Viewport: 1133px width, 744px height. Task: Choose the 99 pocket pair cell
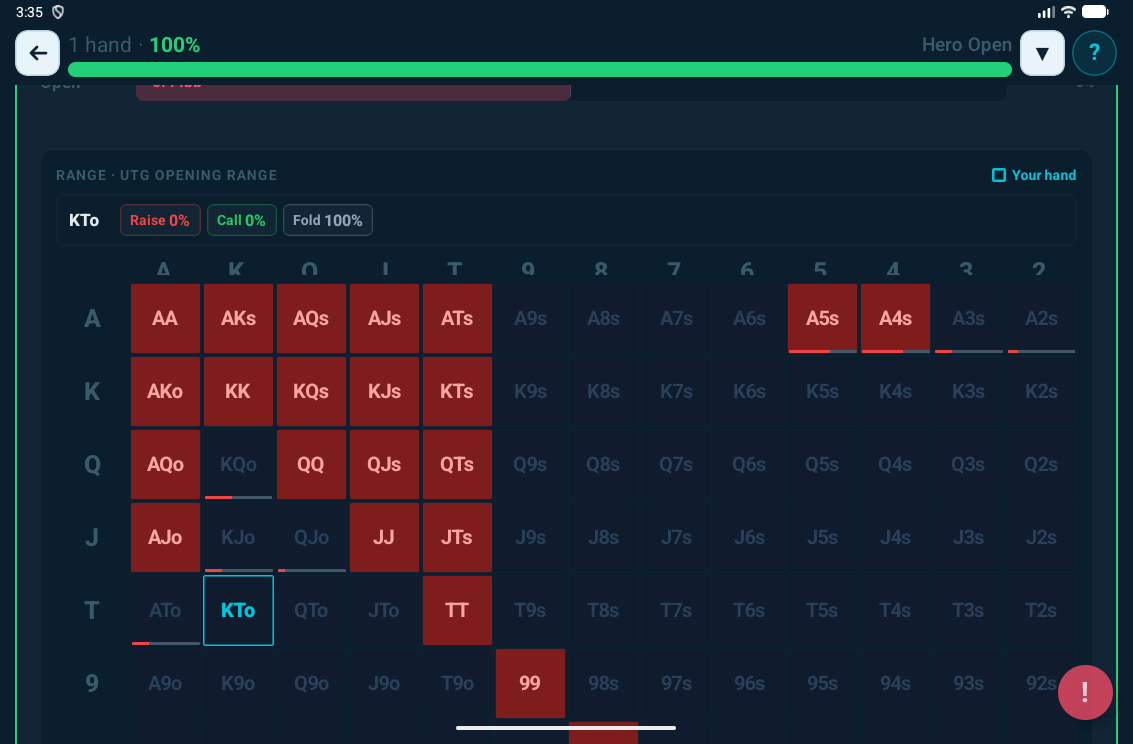530,683
